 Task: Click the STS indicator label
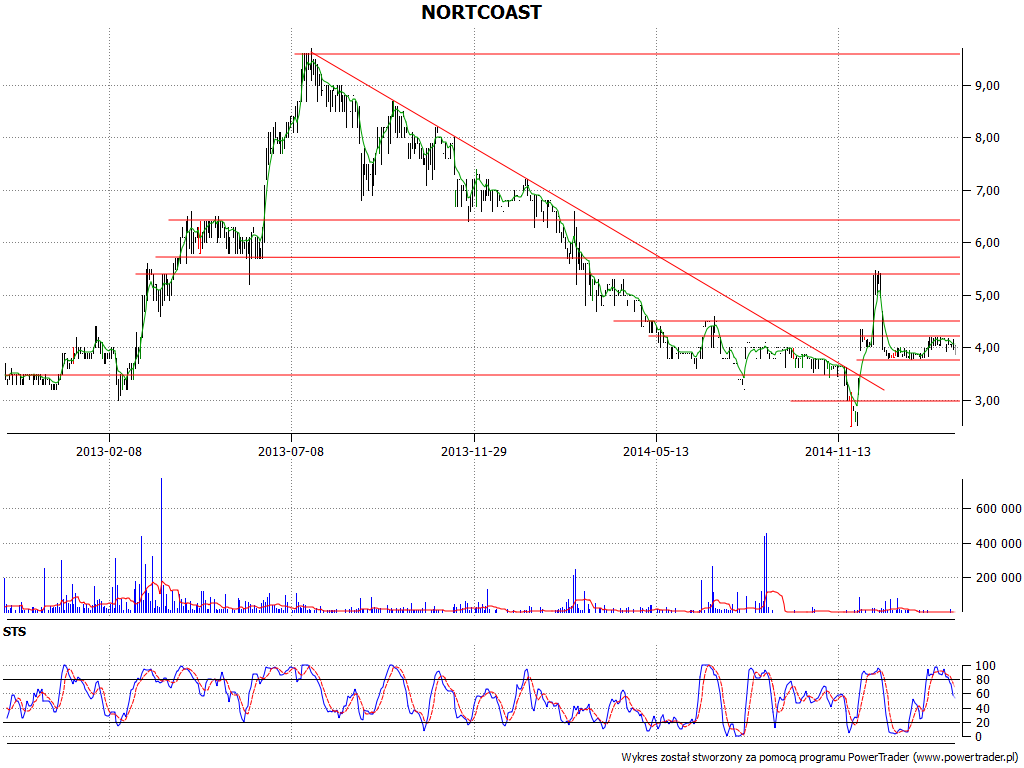[14, 632]
